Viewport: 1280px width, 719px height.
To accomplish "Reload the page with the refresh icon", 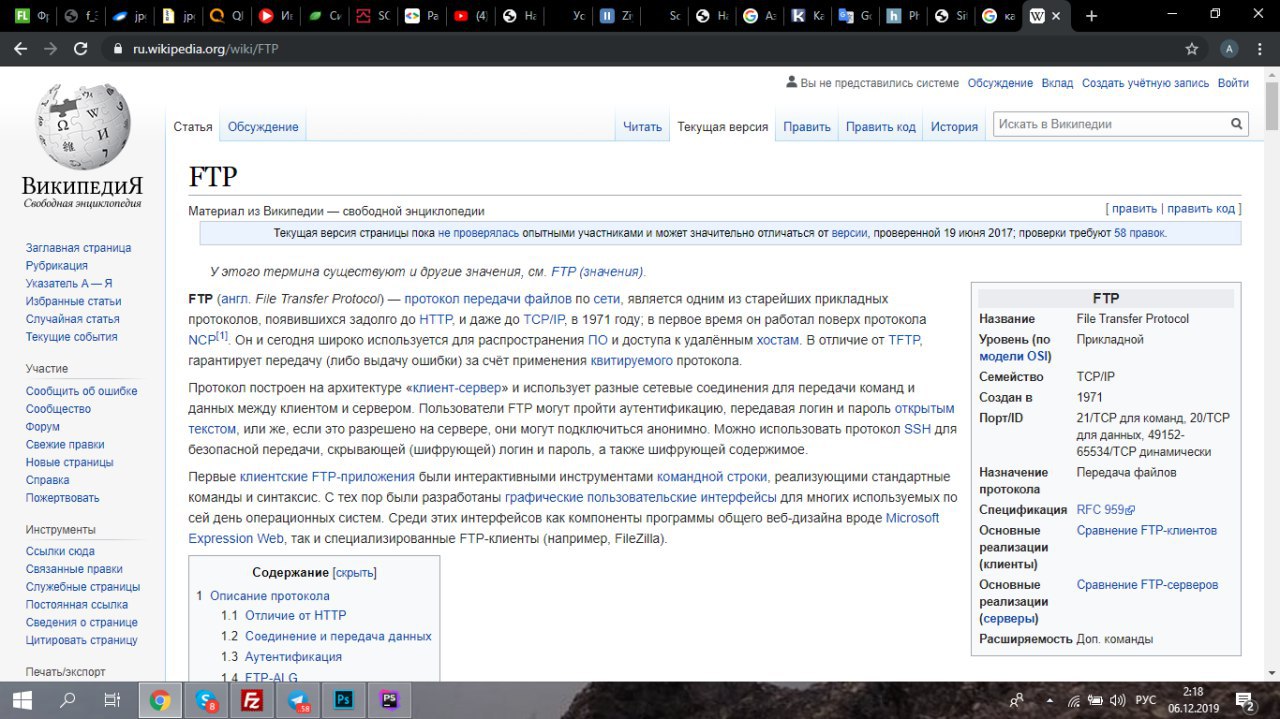I will click(81, 48).
